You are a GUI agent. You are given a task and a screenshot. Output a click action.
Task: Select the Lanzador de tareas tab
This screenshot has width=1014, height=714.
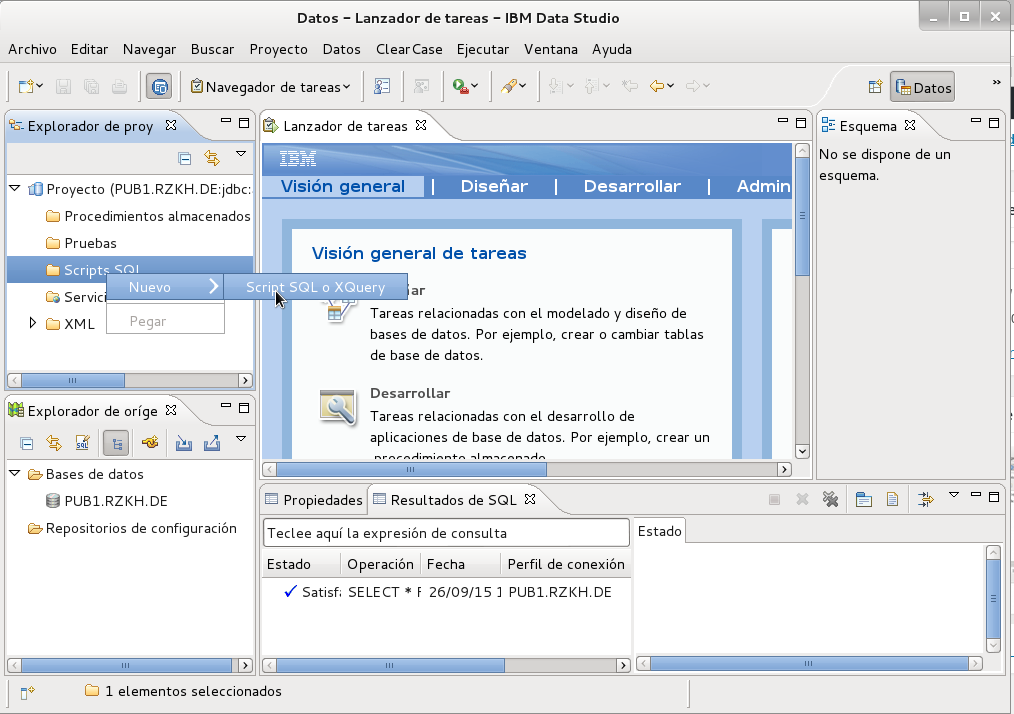[x=345, y=126]
